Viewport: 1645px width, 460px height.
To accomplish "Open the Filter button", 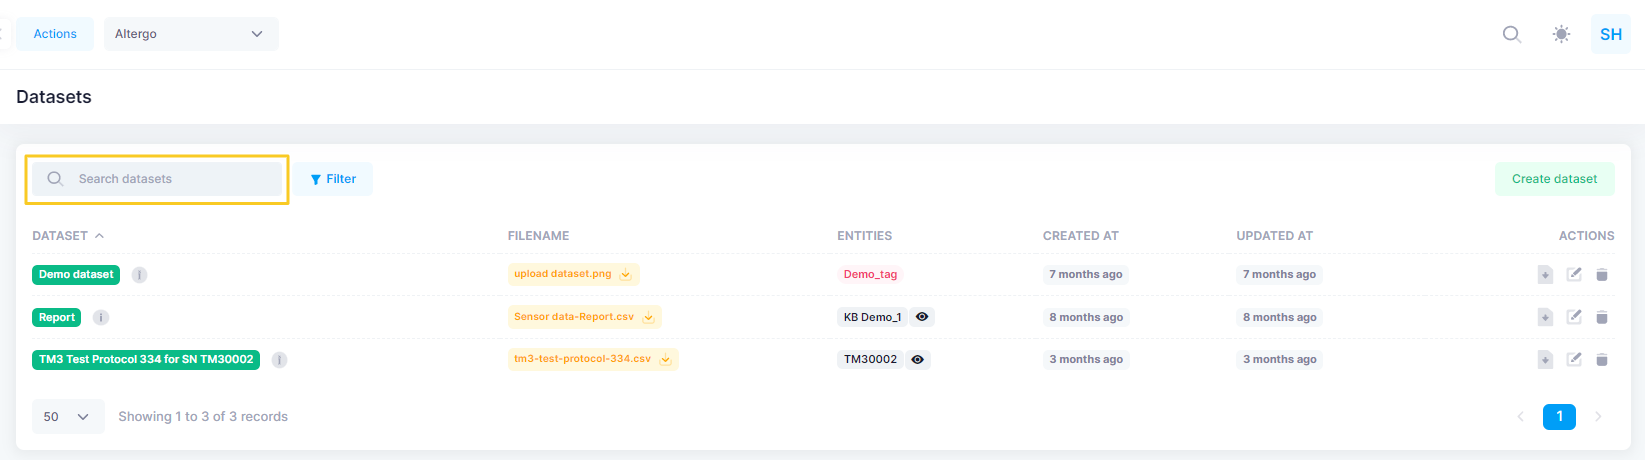I will pyautogui.click(x=334, y=179).
